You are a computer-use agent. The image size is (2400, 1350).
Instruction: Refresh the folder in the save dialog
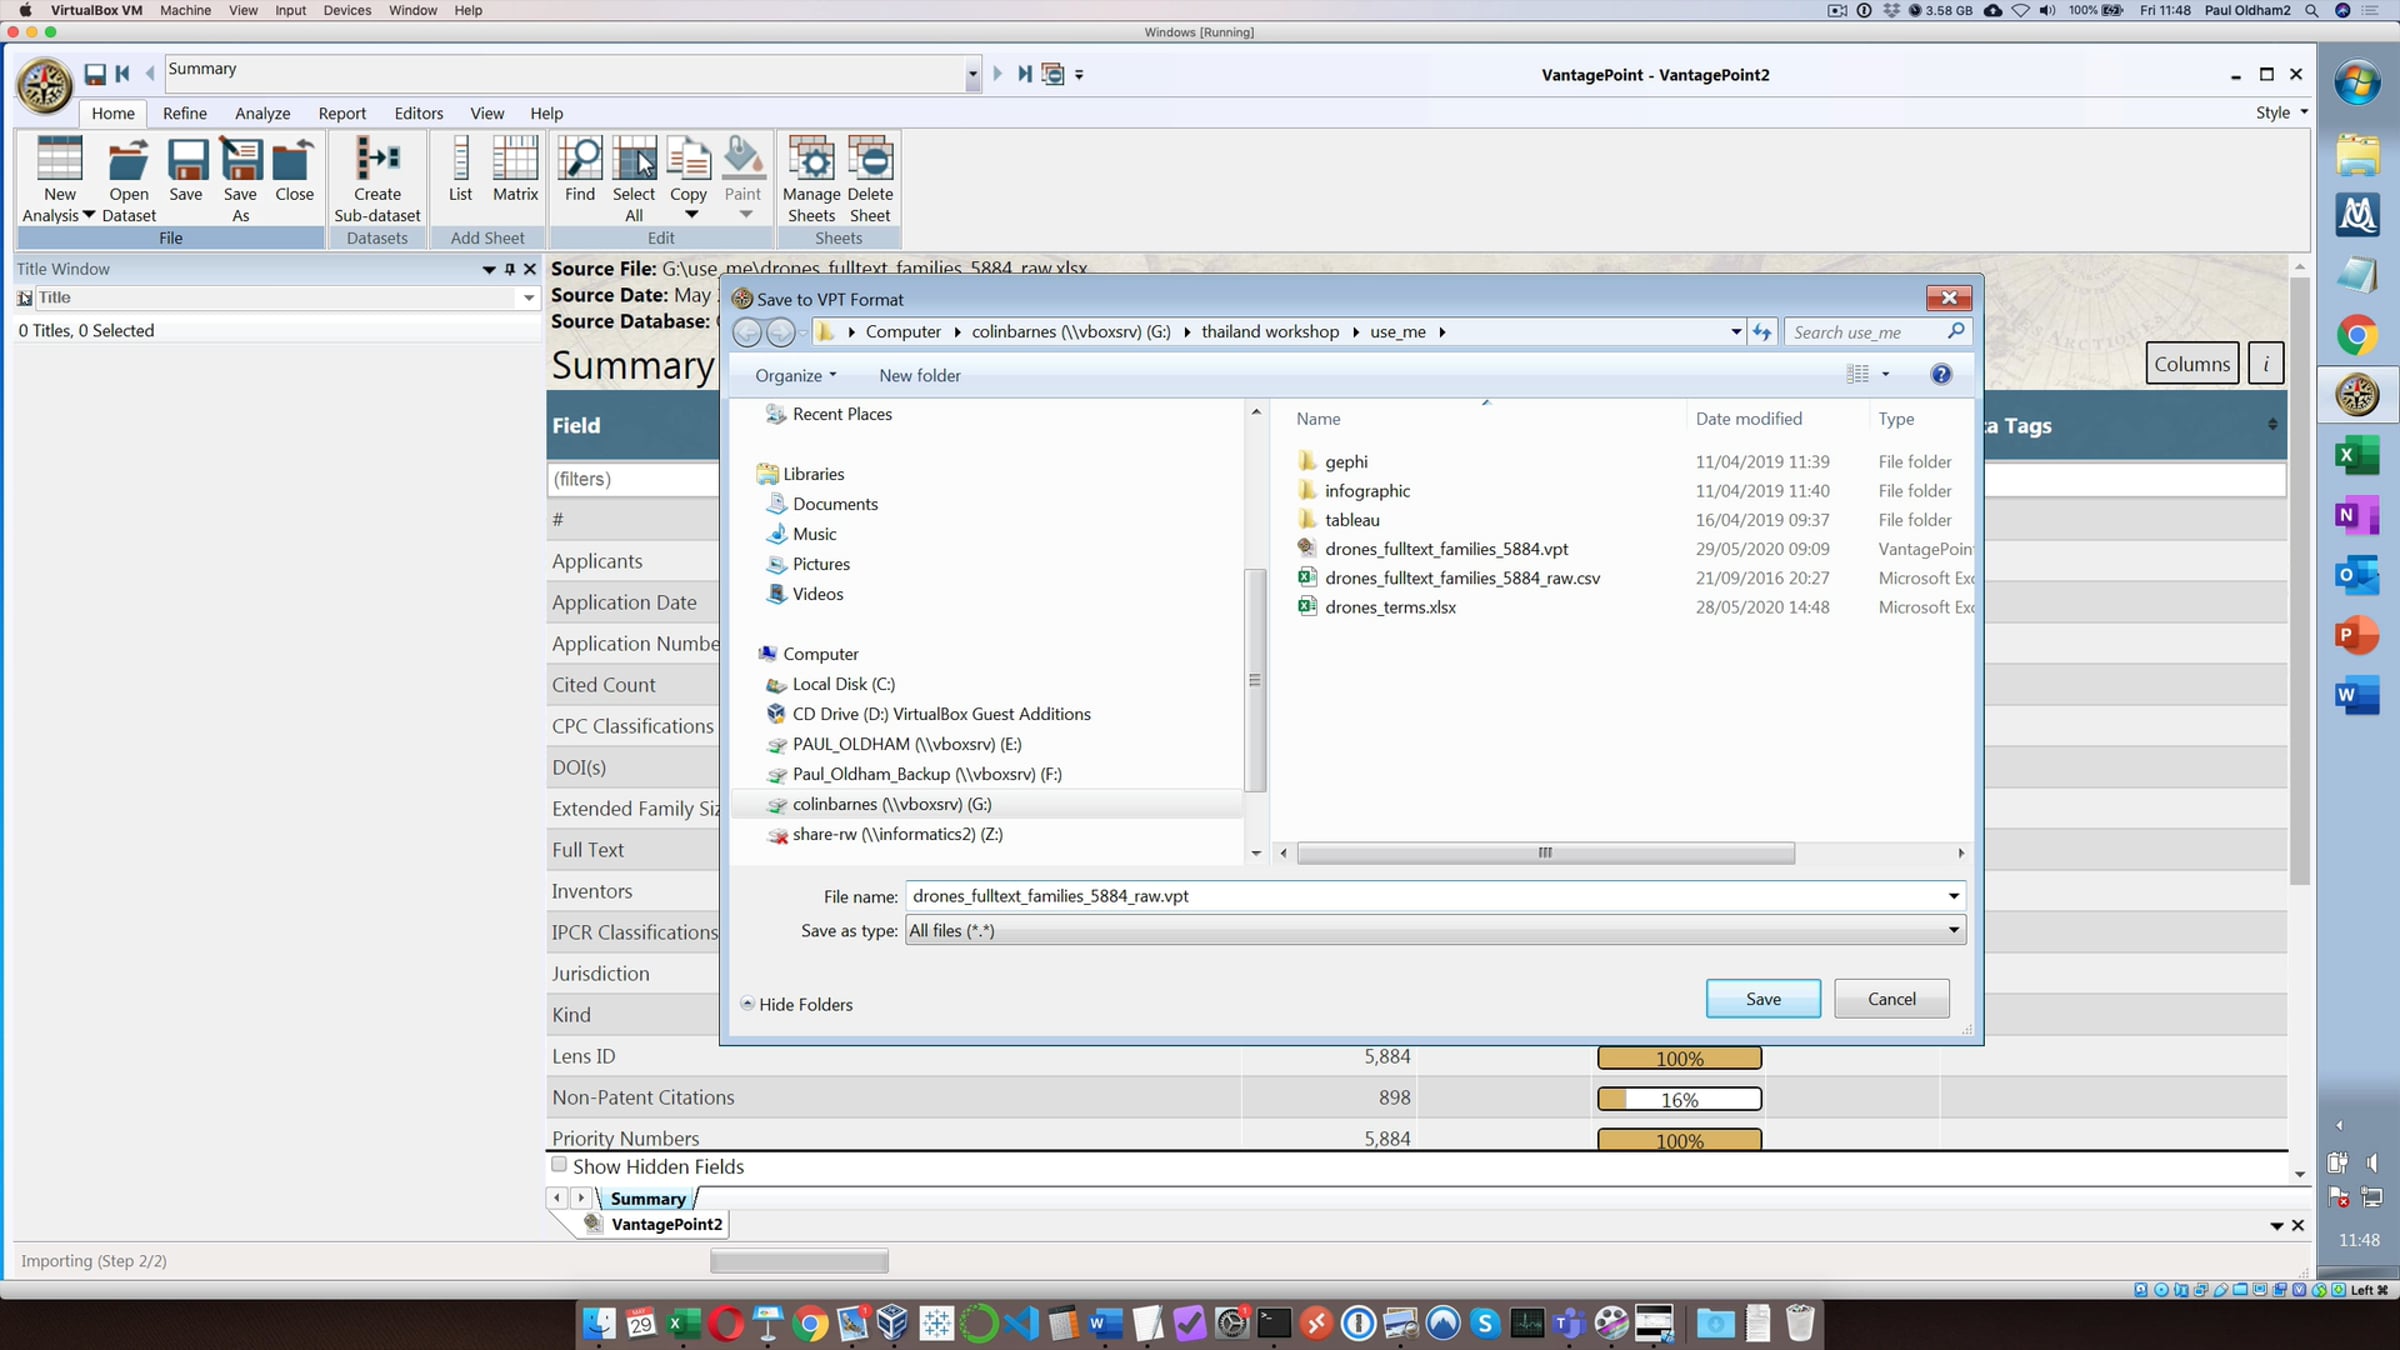pos(1762,332)
